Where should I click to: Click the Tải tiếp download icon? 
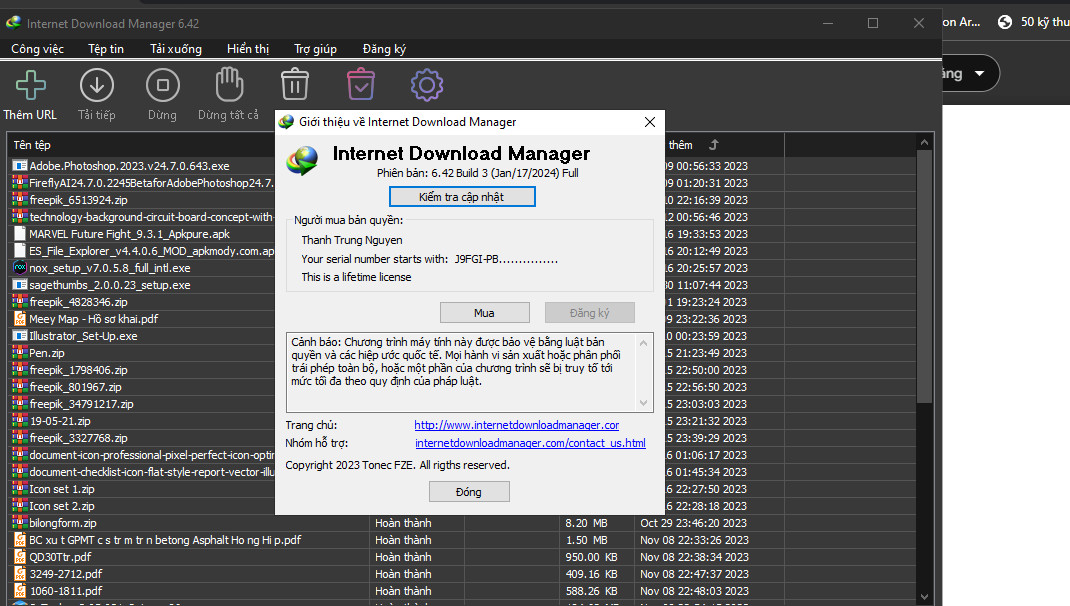pos(96,85)
